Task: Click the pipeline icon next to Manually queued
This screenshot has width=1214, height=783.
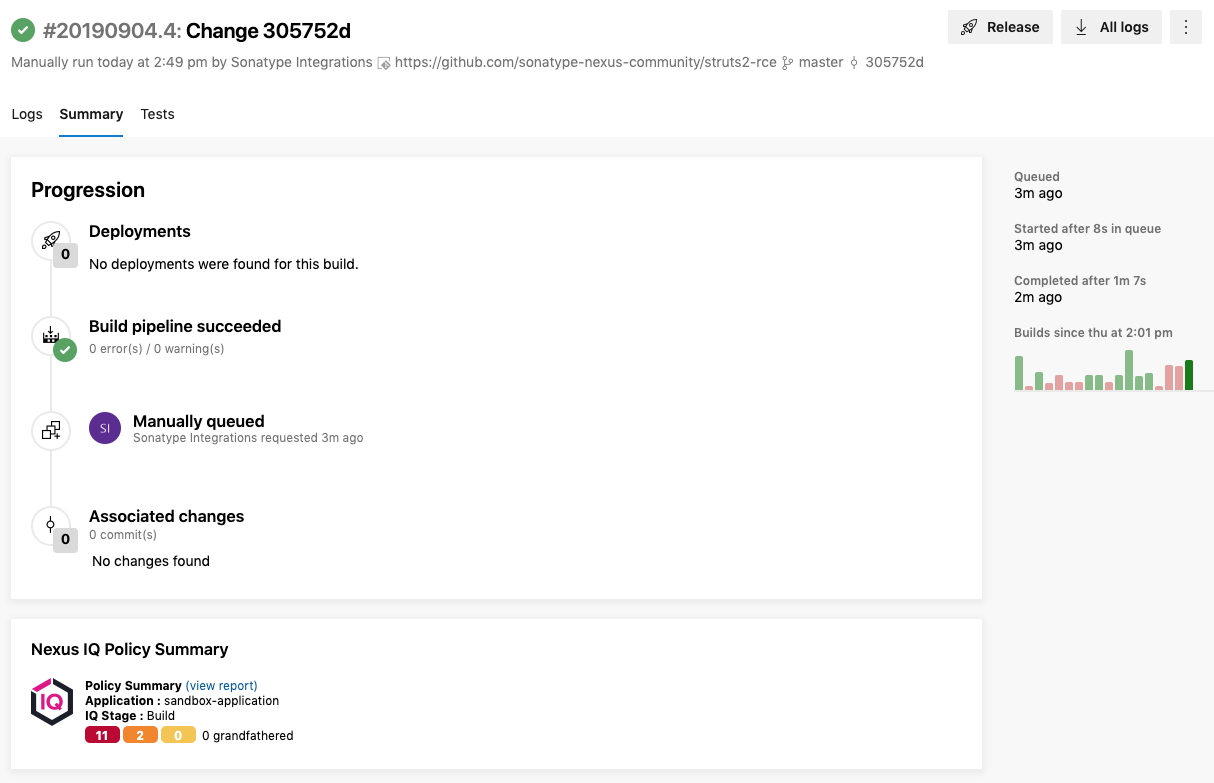Action: [x=50, y=429]
